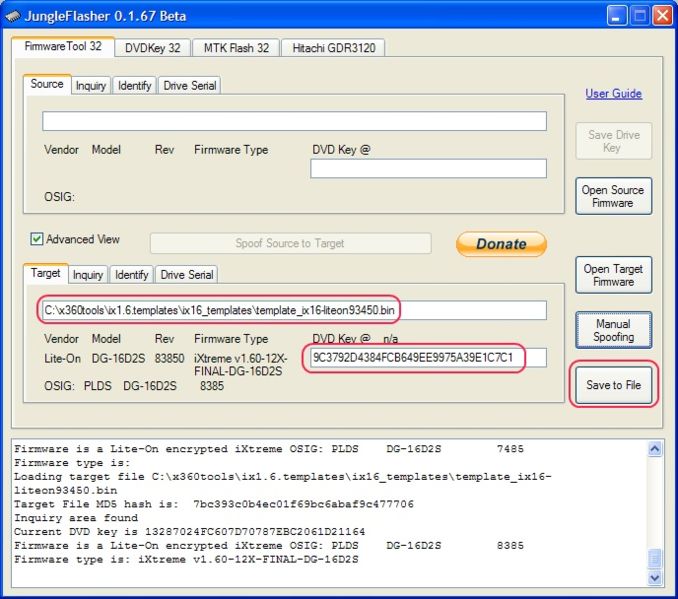Click Open Source Firmware button
678x599 pixels.
(613, 196)
